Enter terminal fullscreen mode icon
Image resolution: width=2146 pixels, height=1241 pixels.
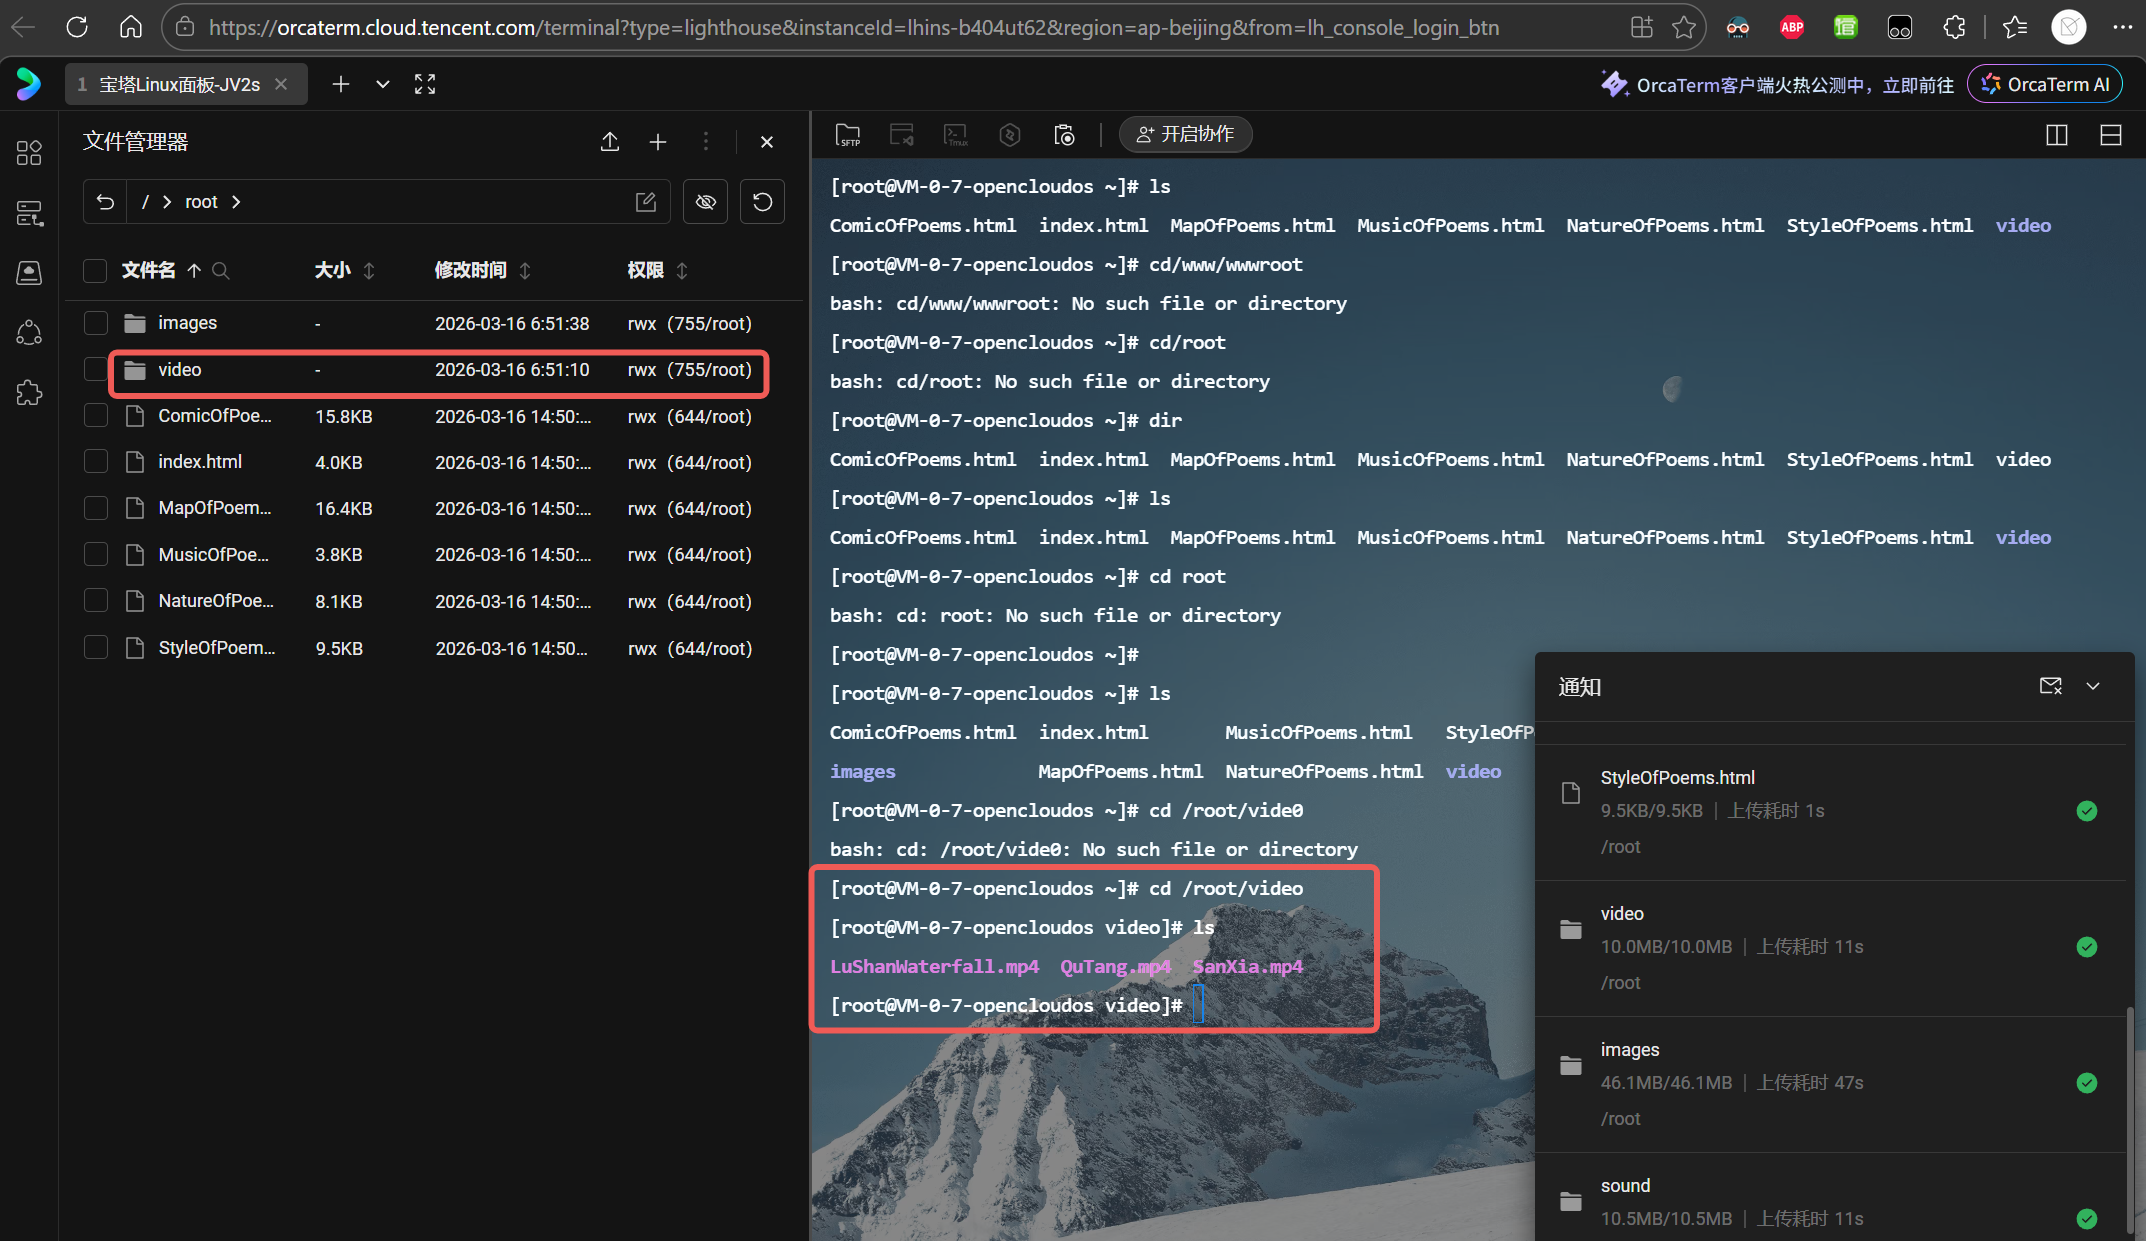click(x=425, y=85)
